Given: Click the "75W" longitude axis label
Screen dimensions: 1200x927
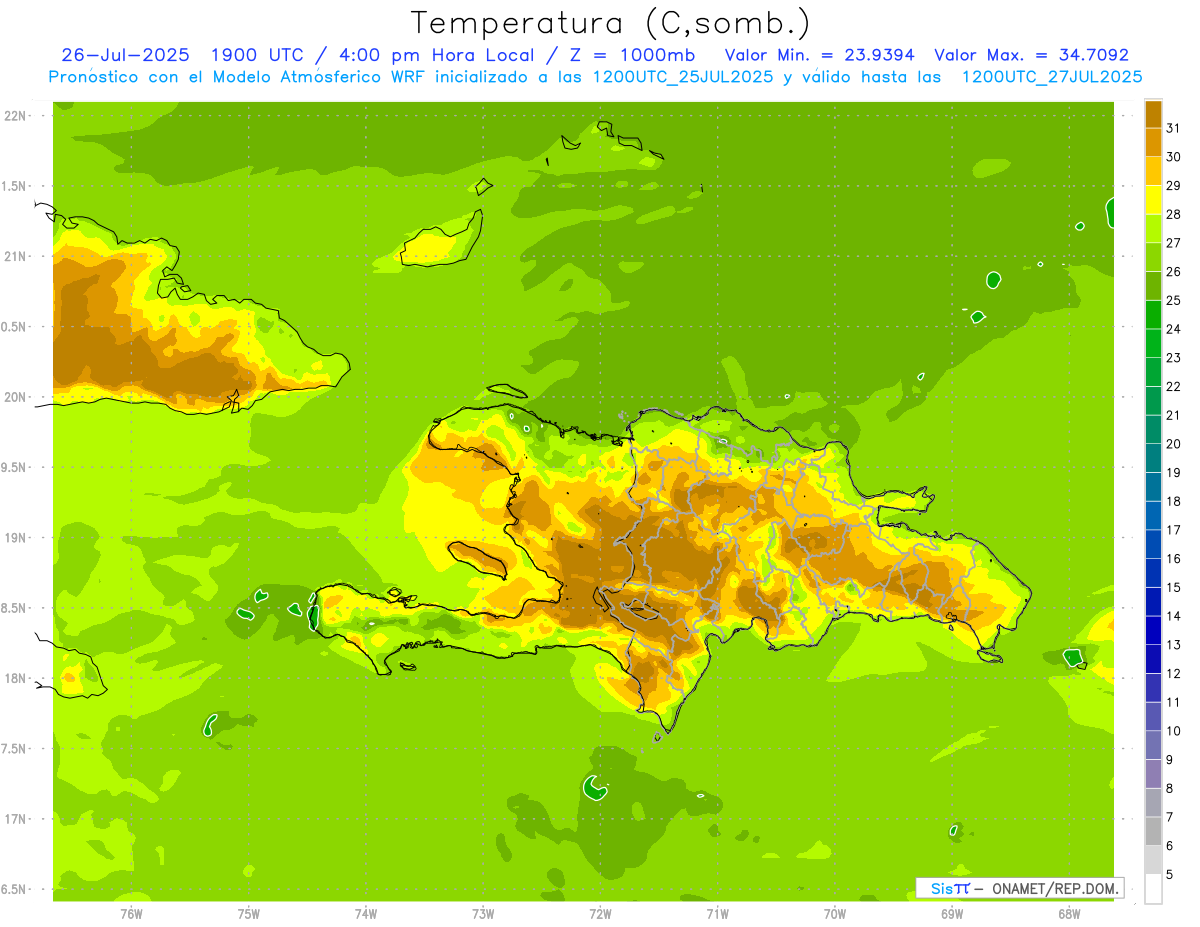Looking at the screenshot, I should click(249, 913).
